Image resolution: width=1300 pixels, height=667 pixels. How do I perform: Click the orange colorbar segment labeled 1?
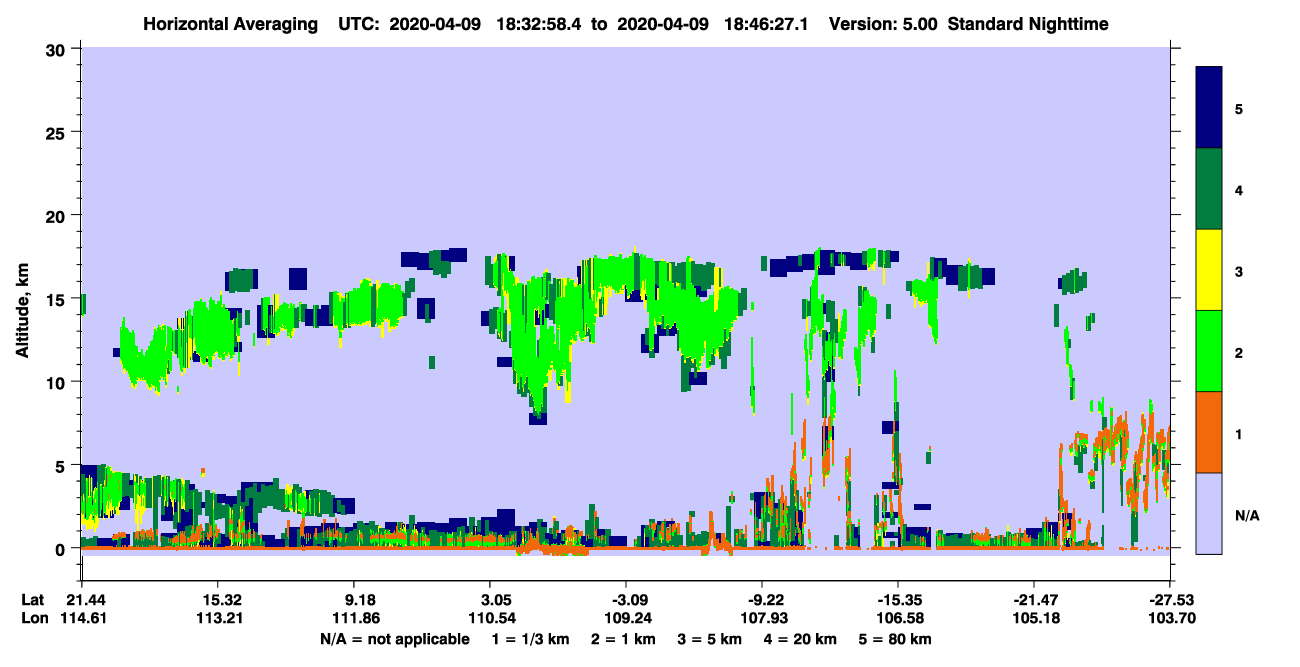(x=1209, y=432)
